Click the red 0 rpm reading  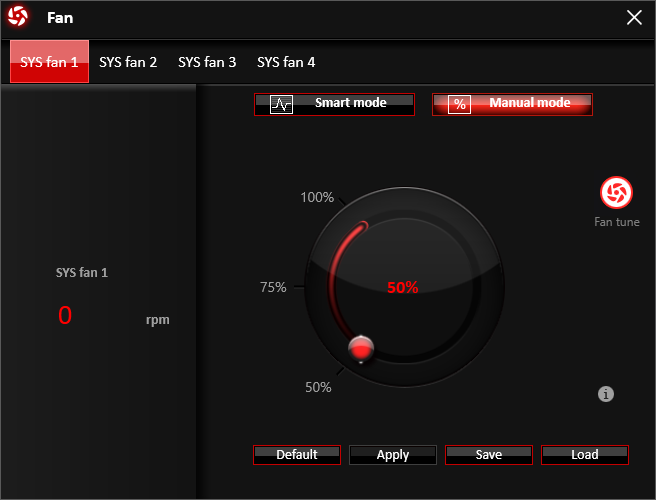click(x=65, y=315)
